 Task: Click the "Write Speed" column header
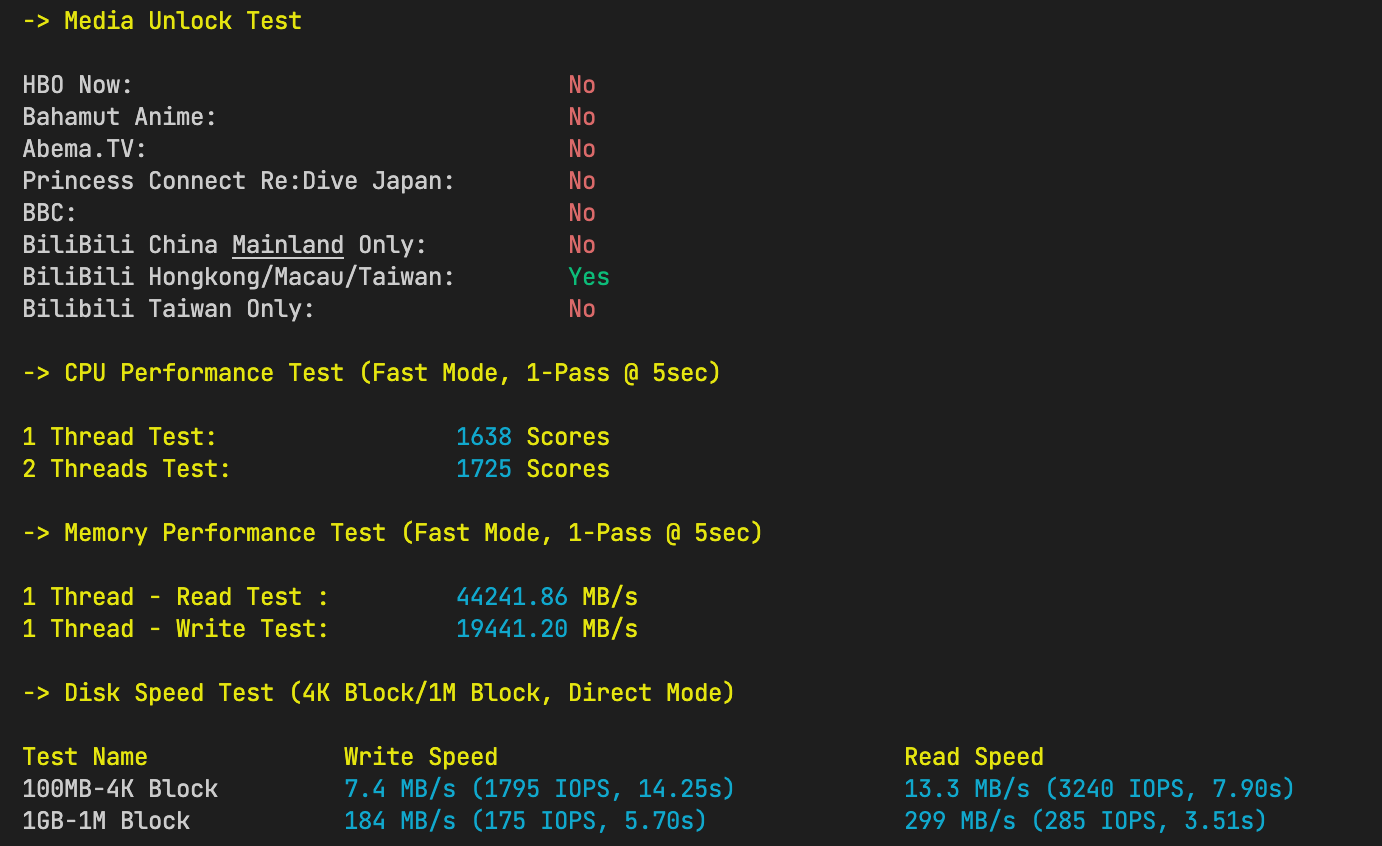click(x=421, y=757)
